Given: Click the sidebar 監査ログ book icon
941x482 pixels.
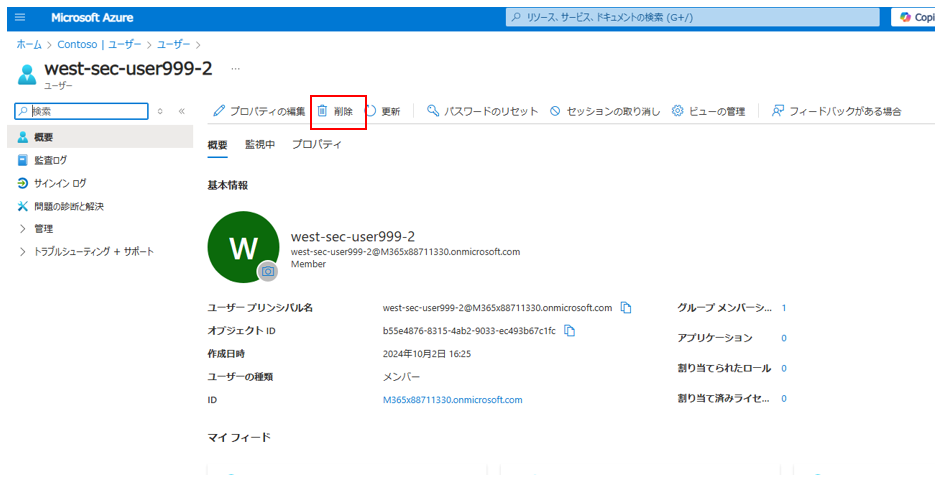Looking at the screenshot, I should tap(23, 160).
